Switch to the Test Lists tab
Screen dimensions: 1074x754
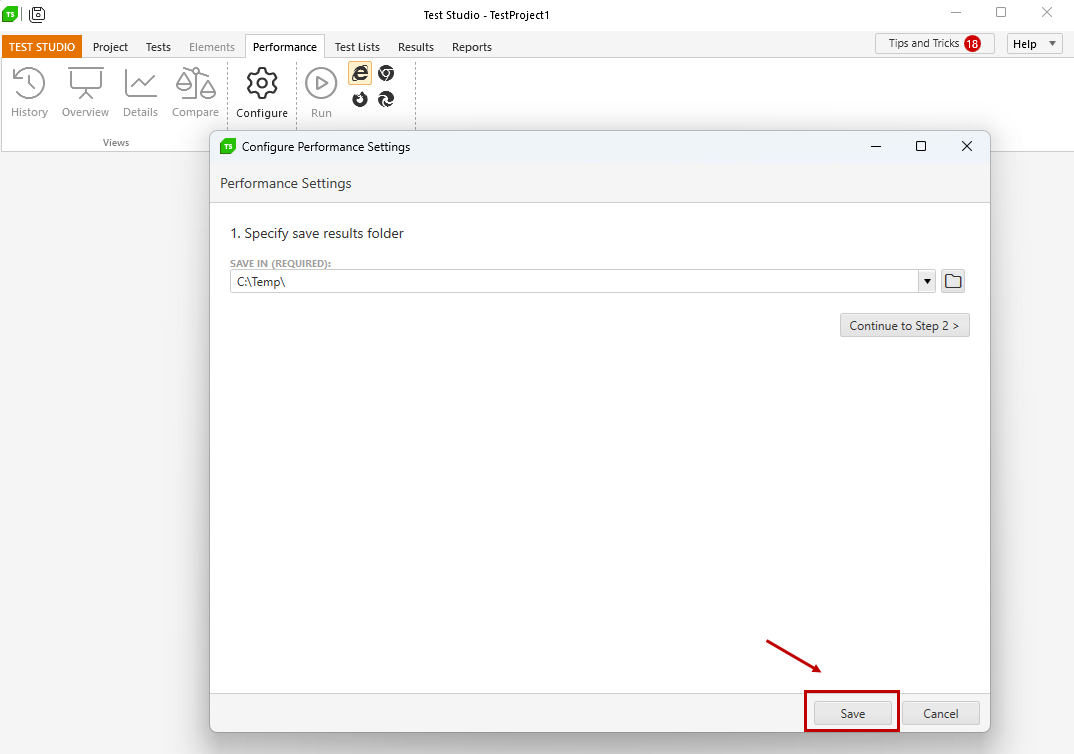click(x=357, y=47)
